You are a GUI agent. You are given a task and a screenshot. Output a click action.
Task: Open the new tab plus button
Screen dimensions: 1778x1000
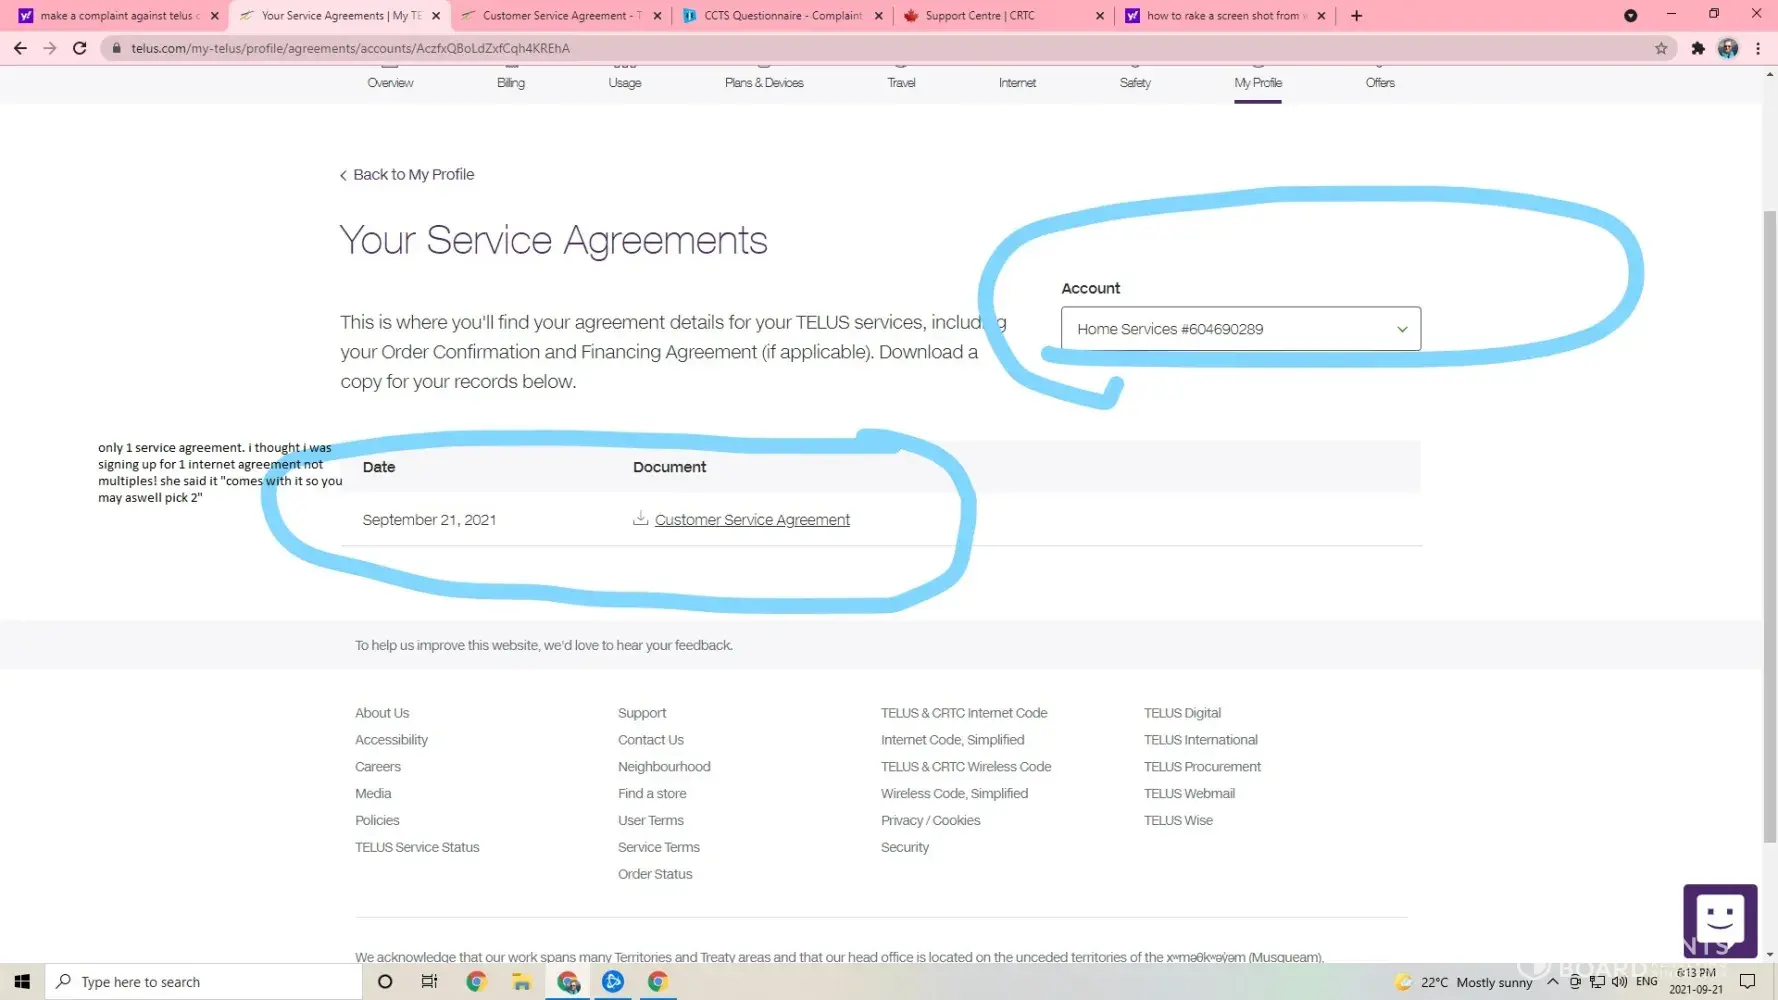(1356, 16)
